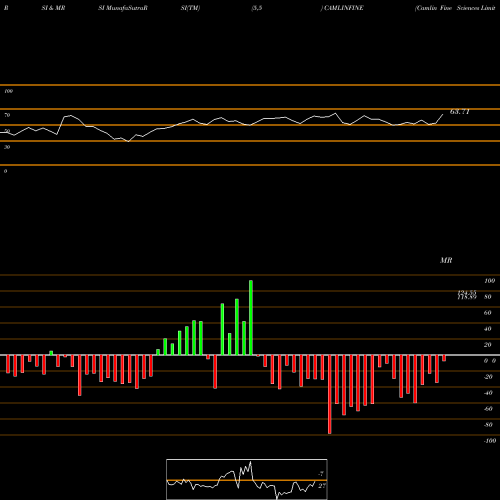Click the 'Camlin Fine Sciences' company name
This screenshot has height=500, width=500.
447,8
